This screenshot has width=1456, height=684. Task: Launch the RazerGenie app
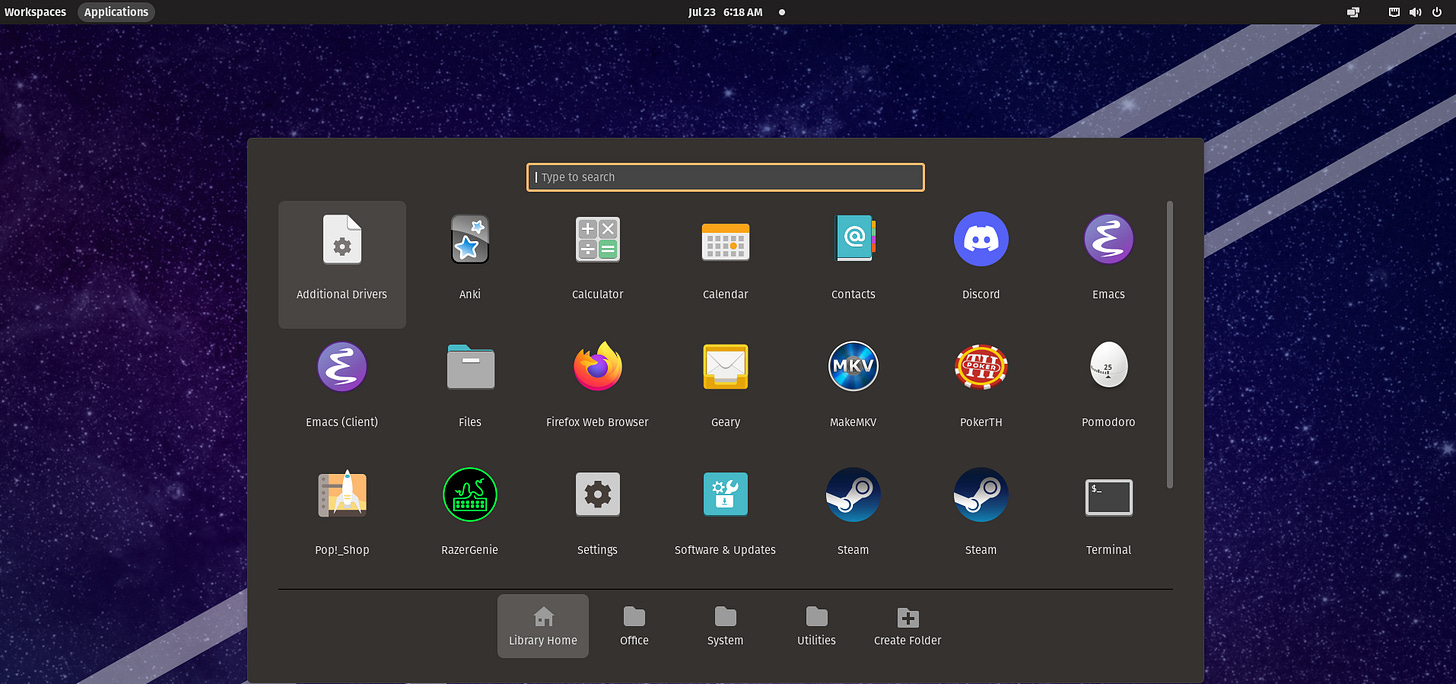470,520
